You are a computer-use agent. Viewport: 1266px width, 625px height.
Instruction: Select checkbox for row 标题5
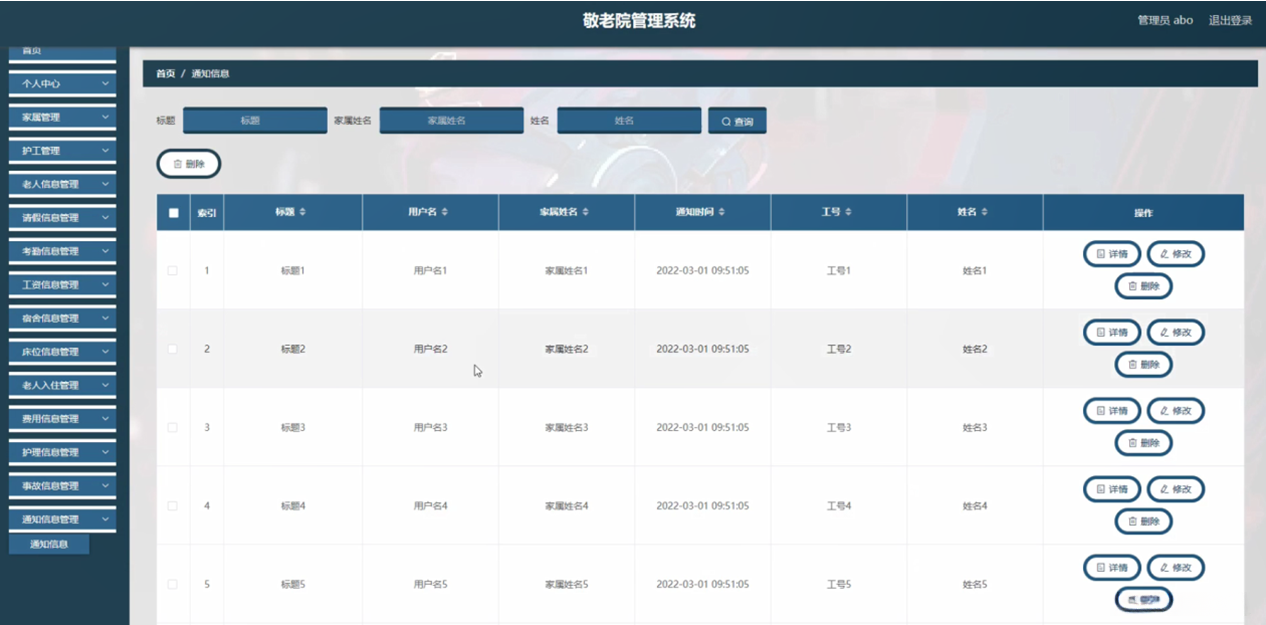point(173,584)
